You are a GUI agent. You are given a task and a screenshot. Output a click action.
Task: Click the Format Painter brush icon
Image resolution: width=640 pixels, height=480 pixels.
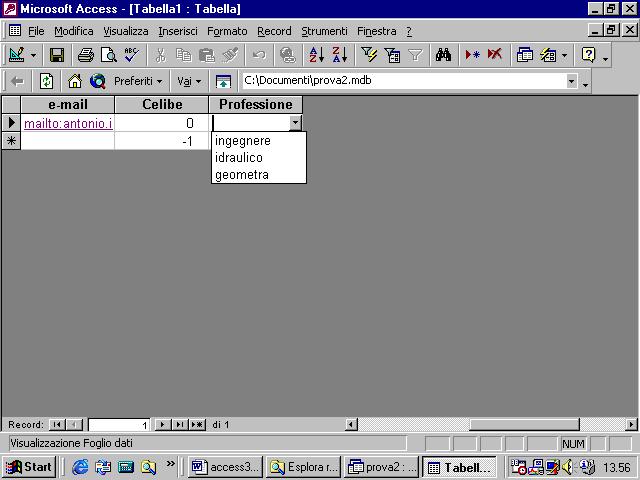click(x=230, y=55)
